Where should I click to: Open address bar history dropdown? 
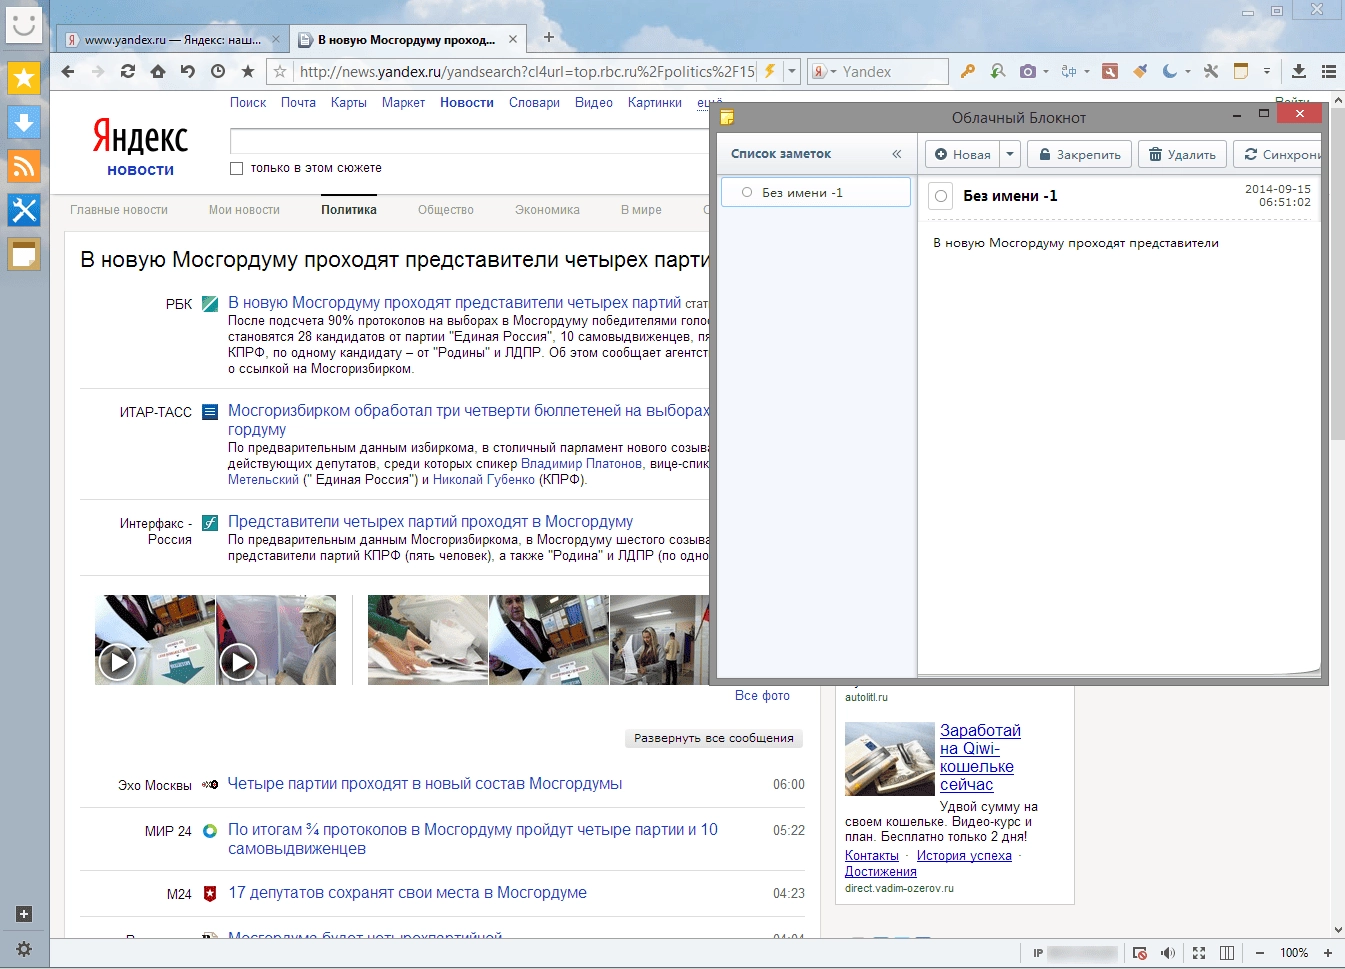[x=792, y=71]
